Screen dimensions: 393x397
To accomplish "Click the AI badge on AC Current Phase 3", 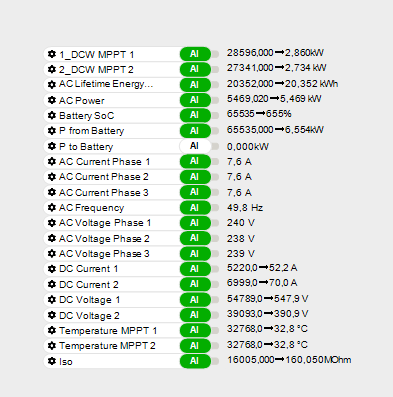I will click(x=195, y=192).
